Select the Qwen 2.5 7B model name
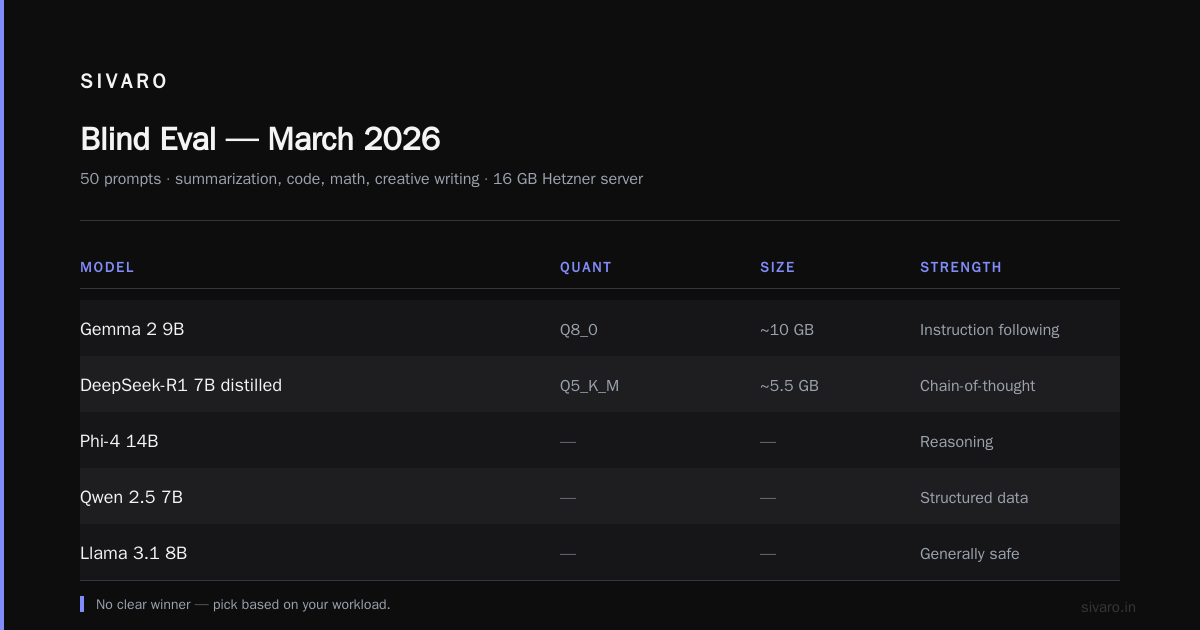This screenshot has height=630, width=1200. tap(131, 497)
